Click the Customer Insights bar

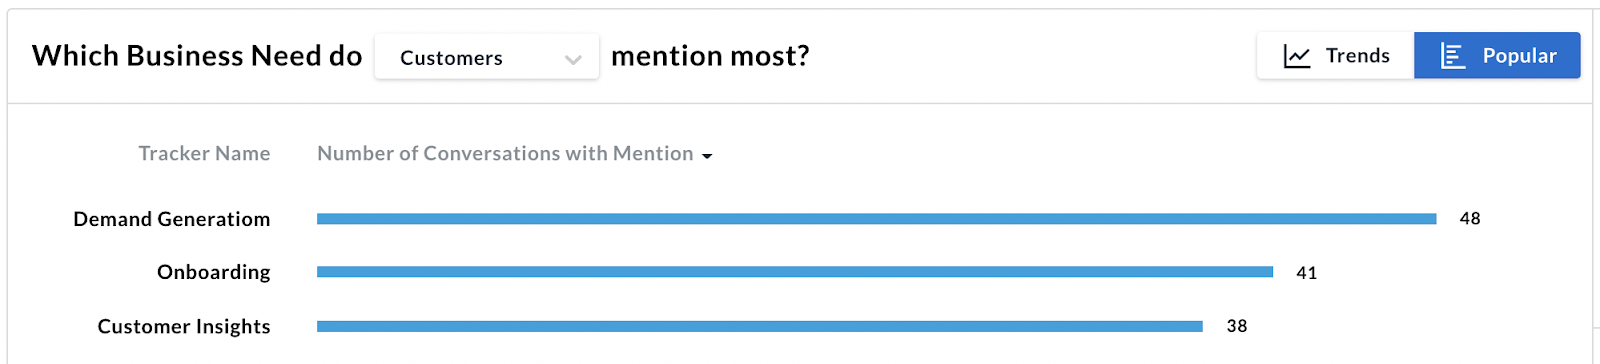(760, 326)
